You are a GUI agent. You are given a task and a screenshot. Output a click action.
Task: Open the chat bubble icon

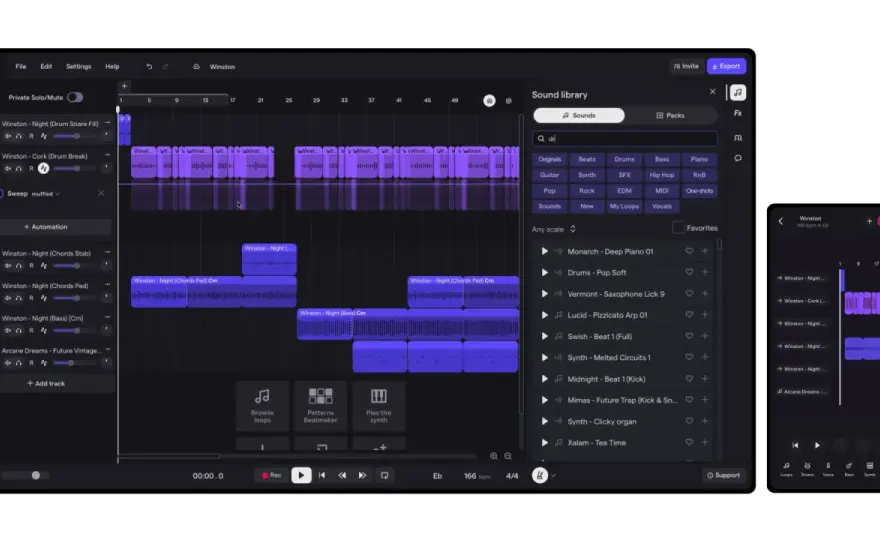737,158
